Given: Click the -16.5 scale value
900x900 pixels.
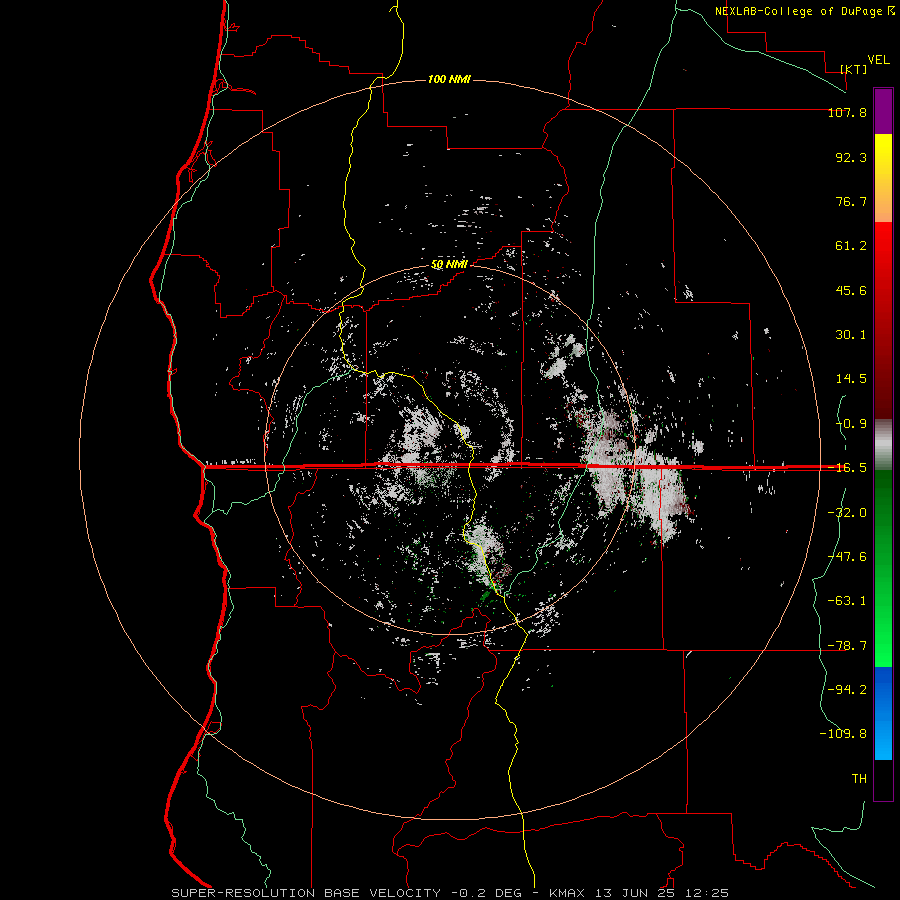Looking at the screenshot, I should (x=847, y=468).
